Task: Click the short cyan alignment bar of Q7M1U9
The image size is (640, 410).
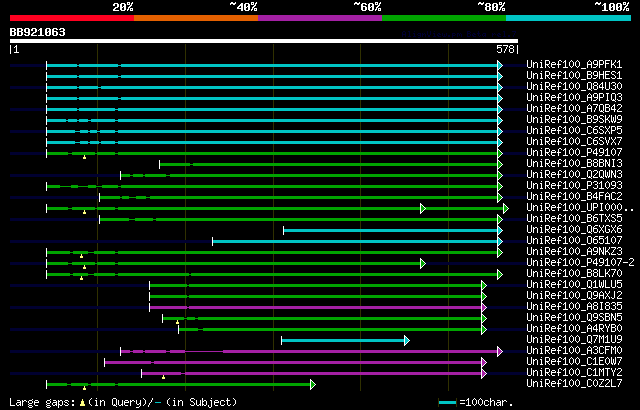Action: (343, 341)
